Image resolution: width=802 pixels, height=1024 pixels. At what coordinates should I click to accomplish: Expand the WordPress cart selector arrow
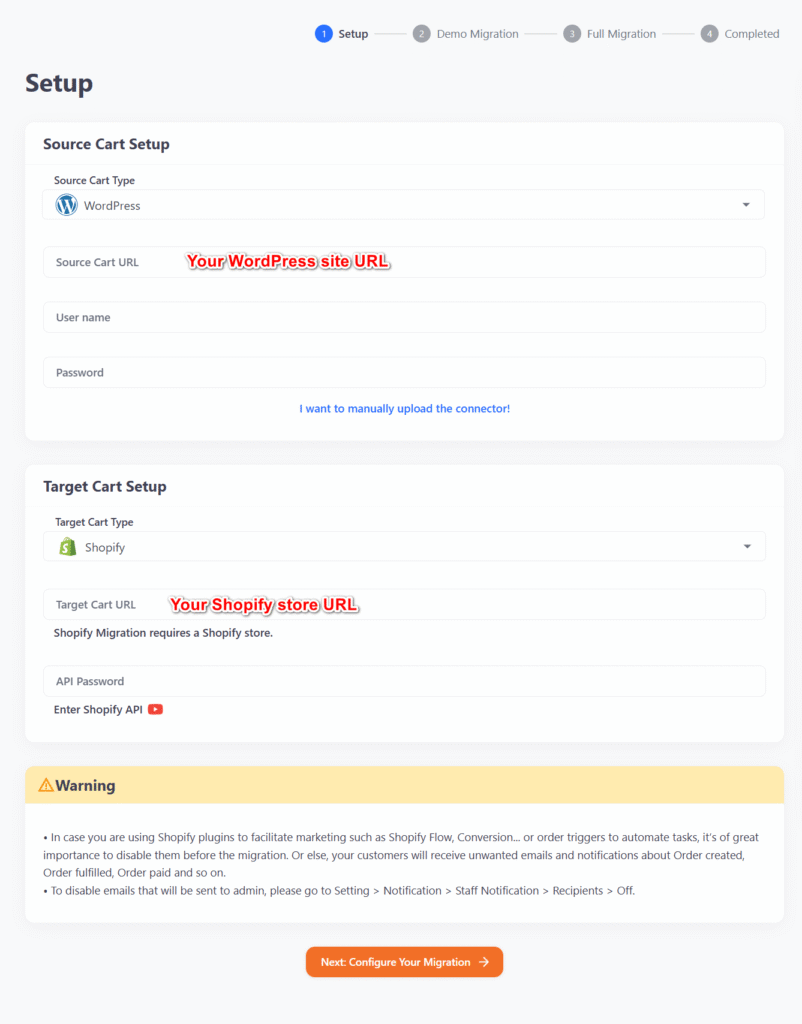[746, 204]
